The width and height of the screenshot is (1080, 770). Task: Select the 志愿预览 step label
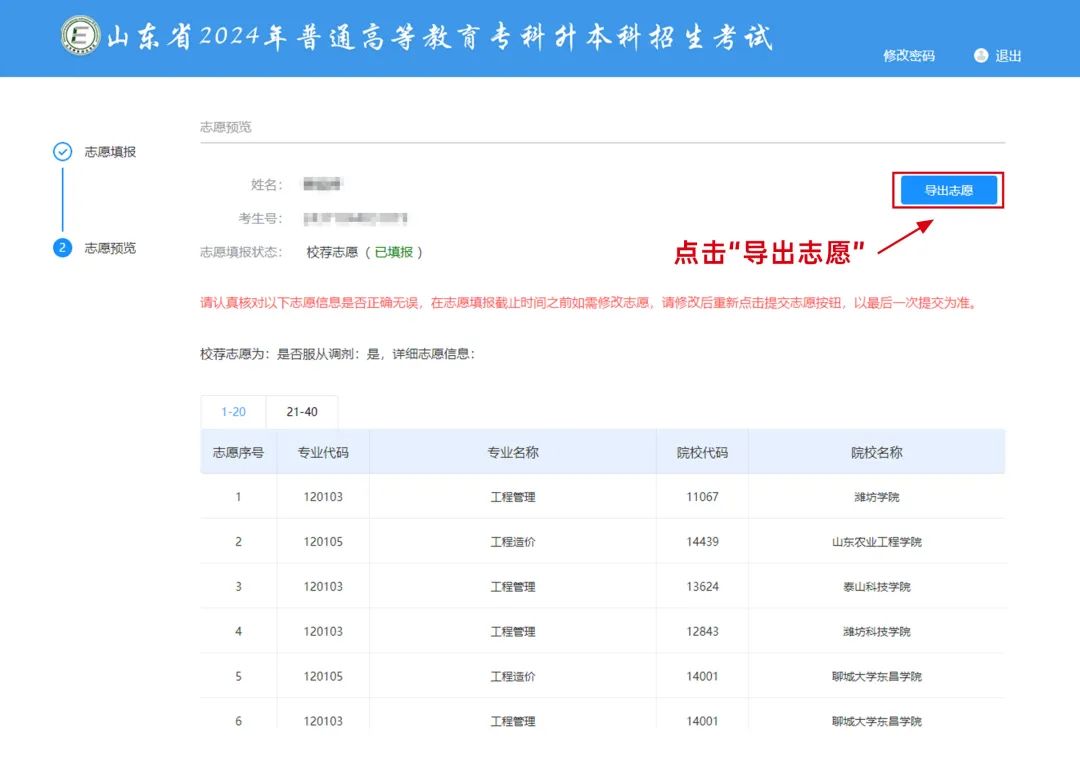tap(110, 248)
